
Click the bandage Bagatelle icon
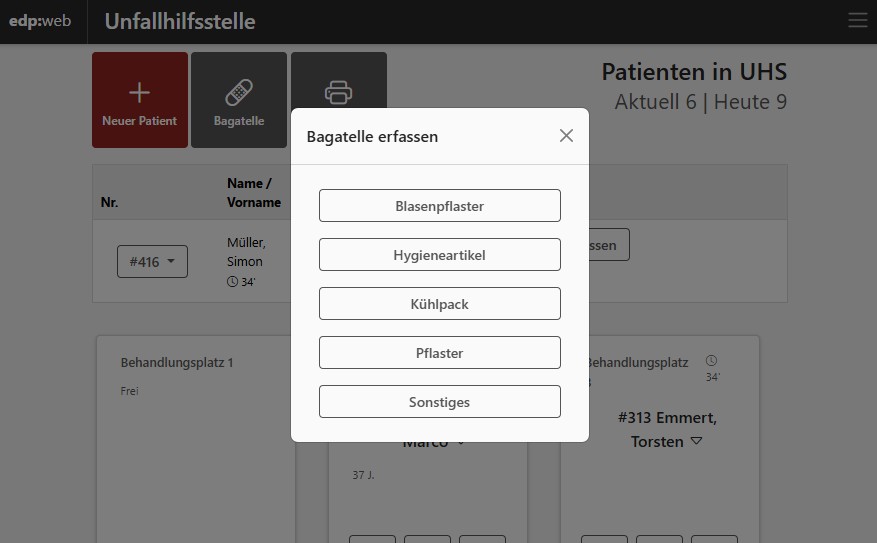pos(239,93)
